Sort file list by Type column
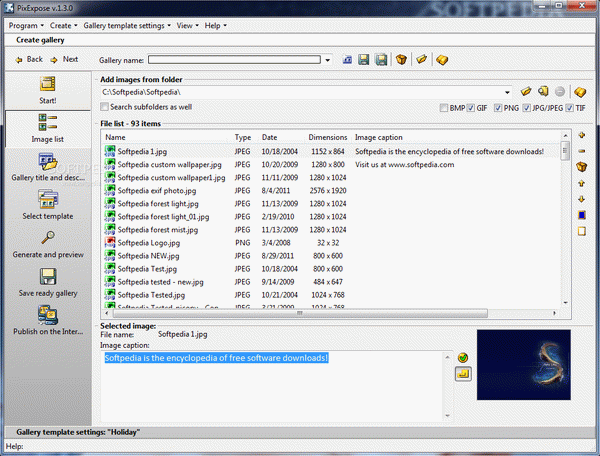The width and height of the screenshot is (600, 456). coord(245,137)
